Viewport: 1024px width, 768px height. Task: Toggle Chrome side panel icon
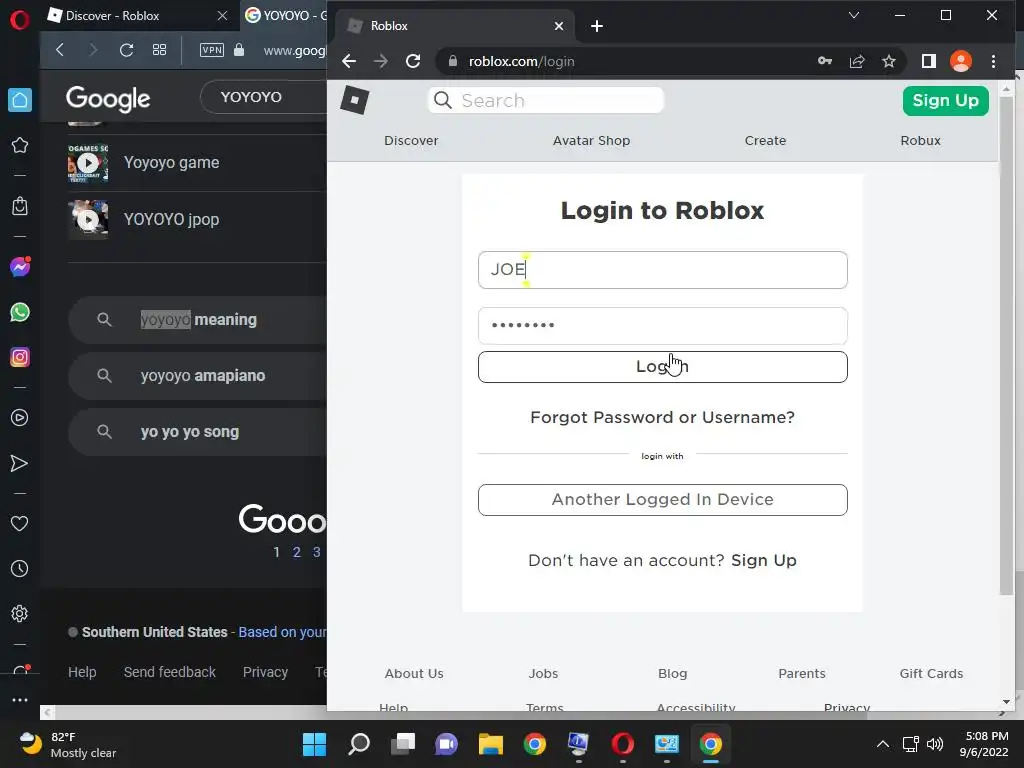coord(929,61)
